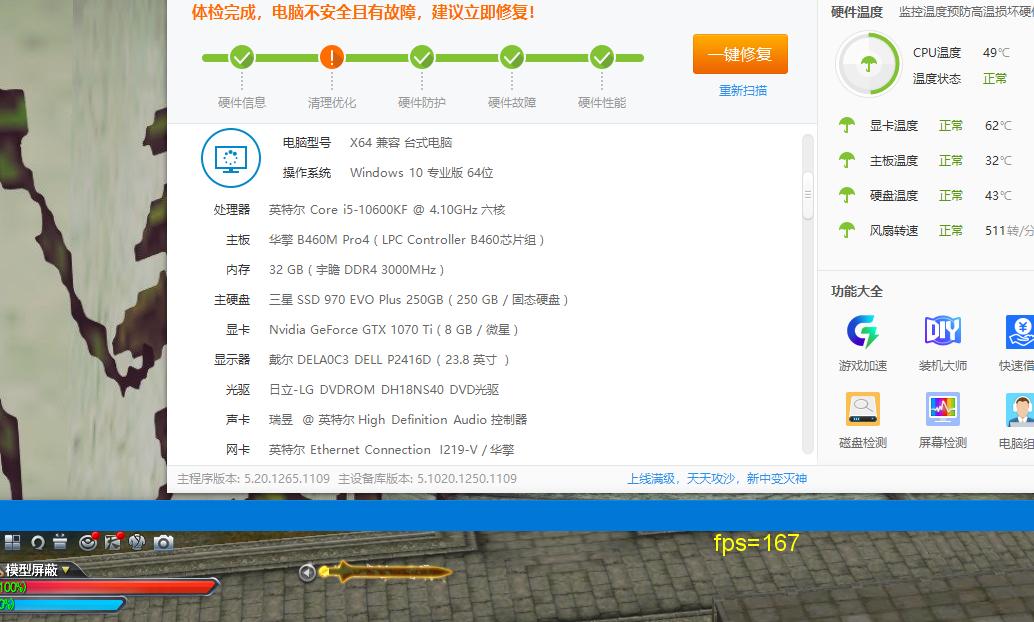
Task: Click the computer monitor model icon
Action: 231,158
